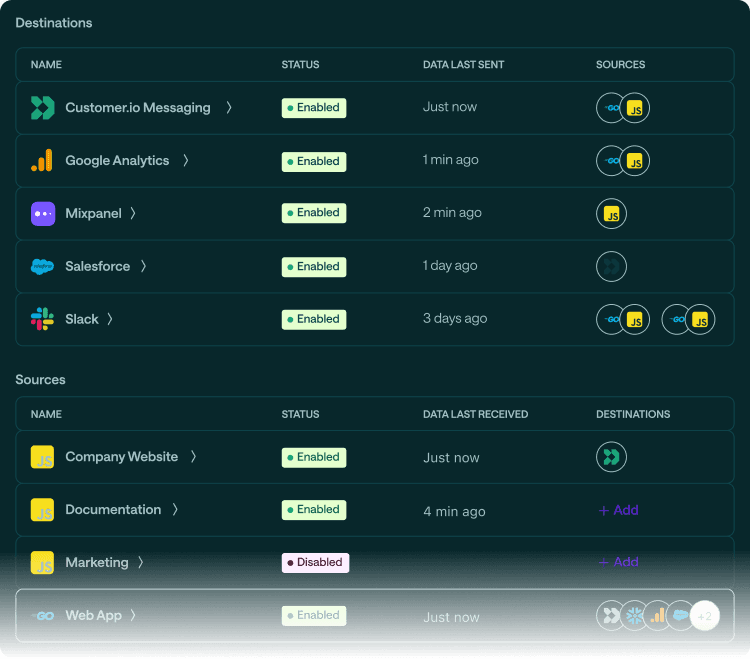Expand Slack row chevron
Screen dimensions: 750x659
[110, 319]
